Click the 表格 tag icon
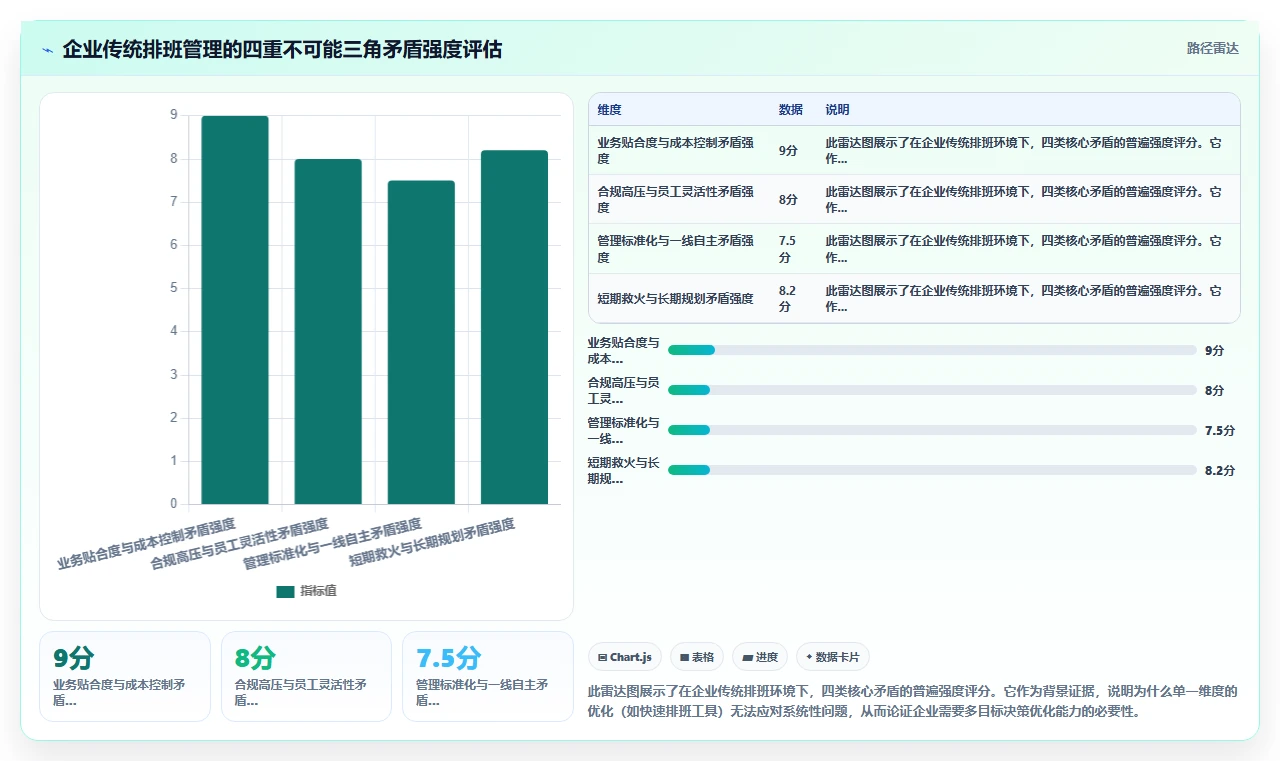The image size is (1280, 761). click(x=684, y=657)
